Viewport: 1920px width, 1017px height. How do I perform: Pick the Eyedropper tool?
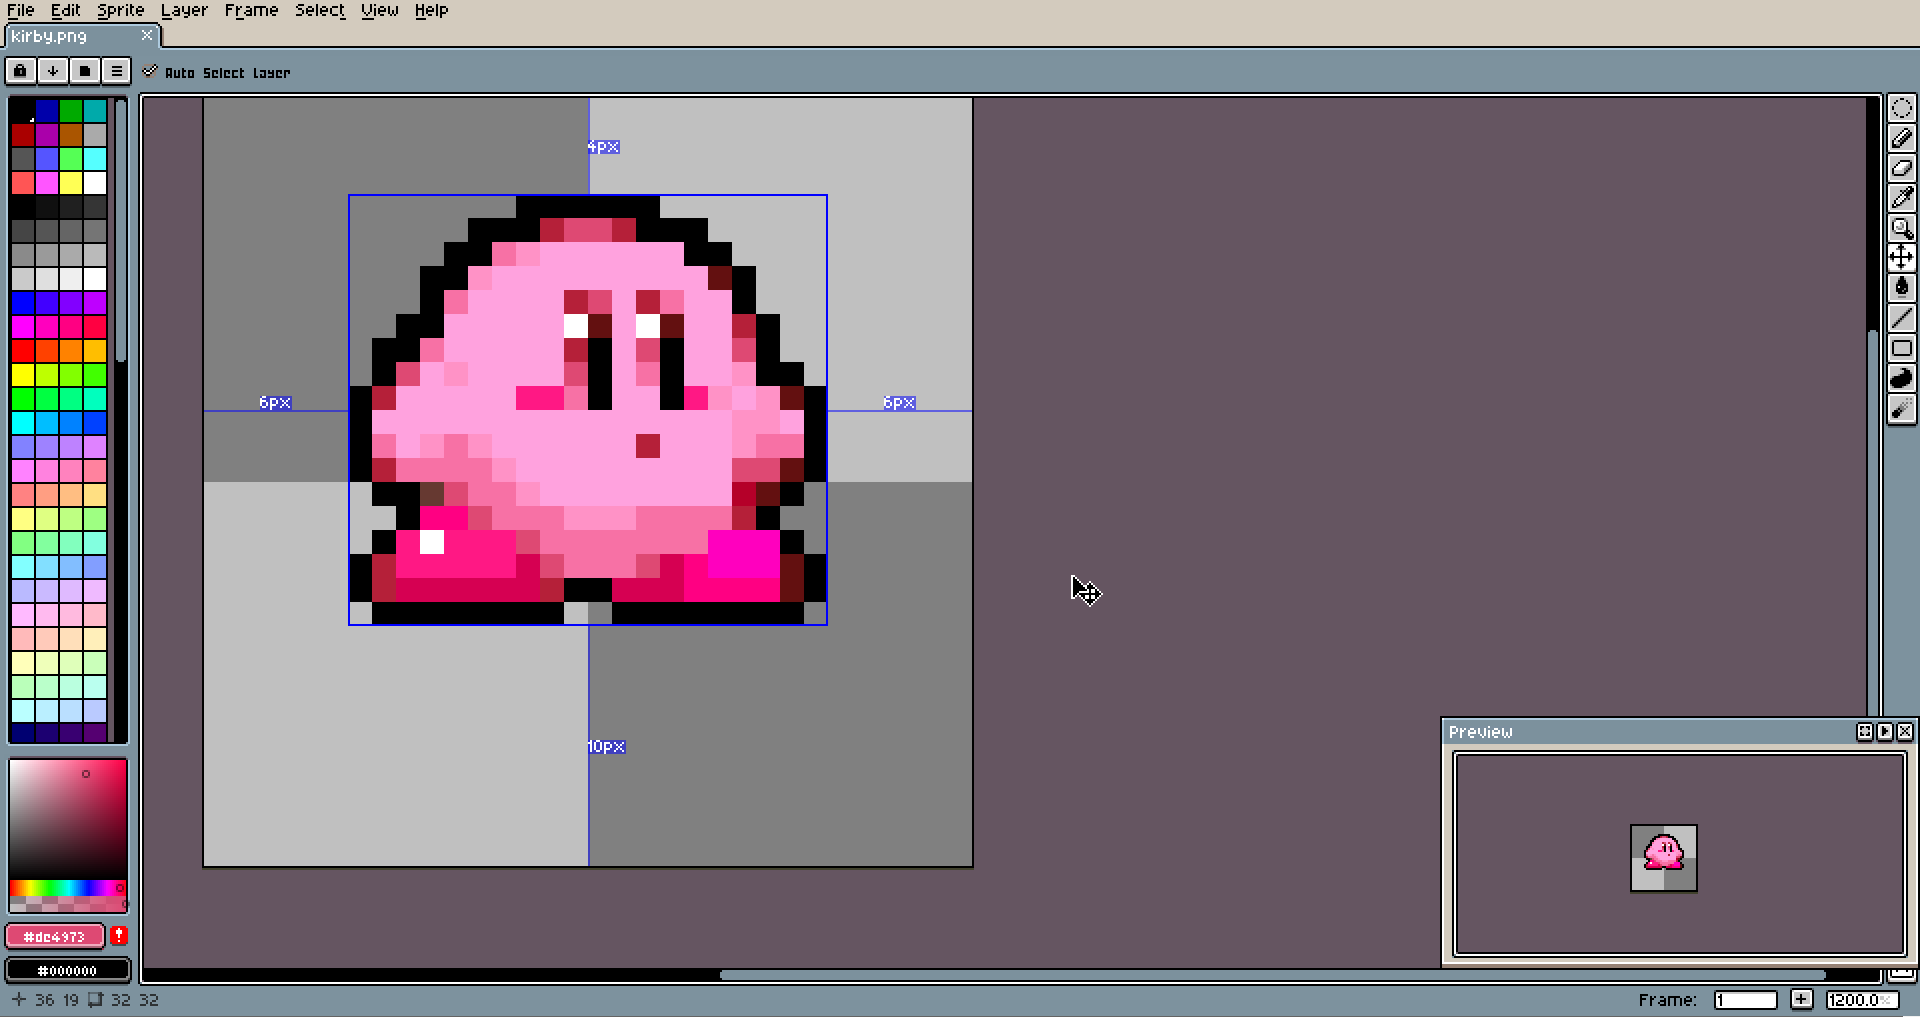1901,198
